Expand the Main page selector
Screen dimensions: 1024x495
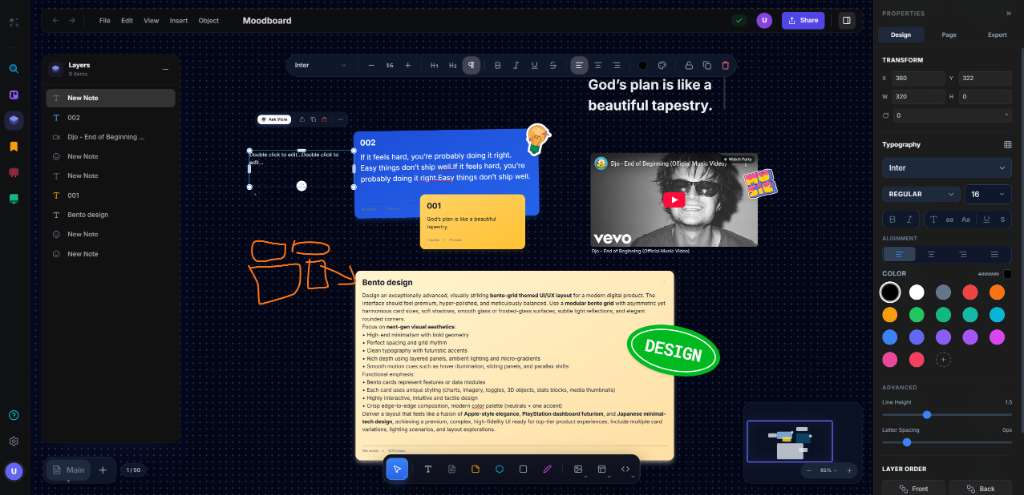pos(69,470)
